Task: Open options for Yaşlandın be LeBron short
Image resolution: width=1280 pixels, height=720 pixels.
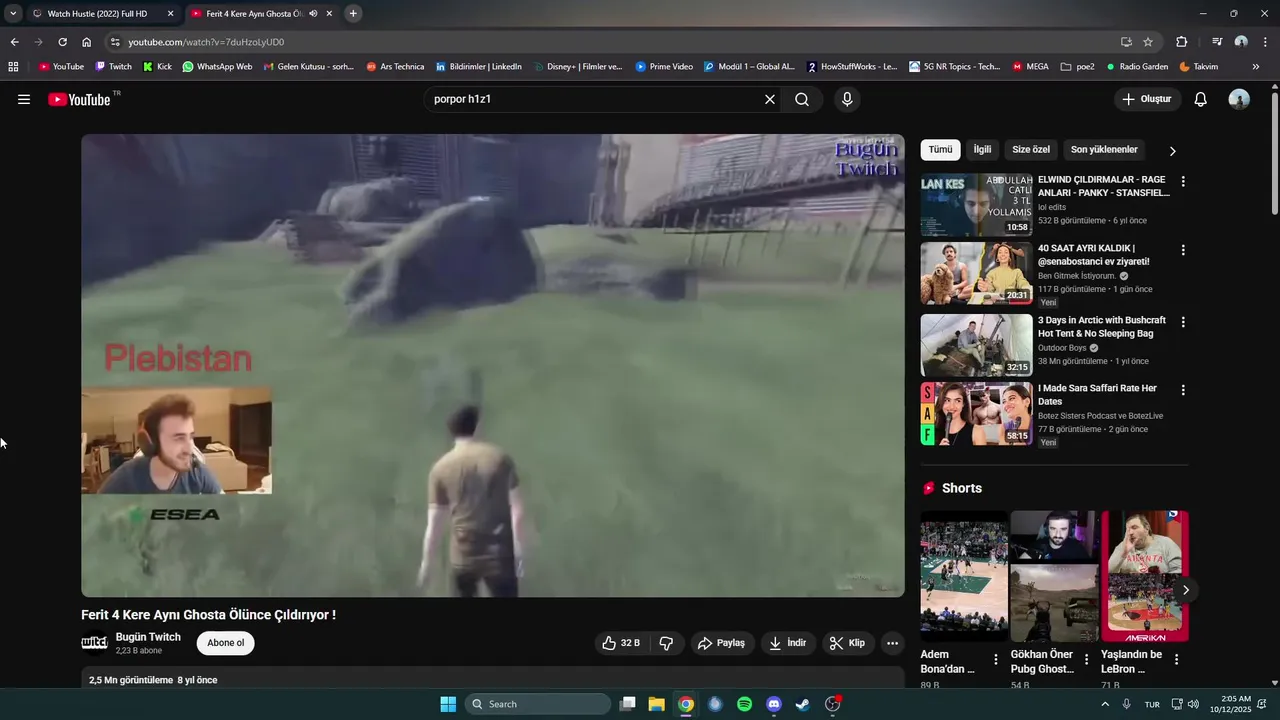Action: pyautogui.click(x=1176, y=659)
